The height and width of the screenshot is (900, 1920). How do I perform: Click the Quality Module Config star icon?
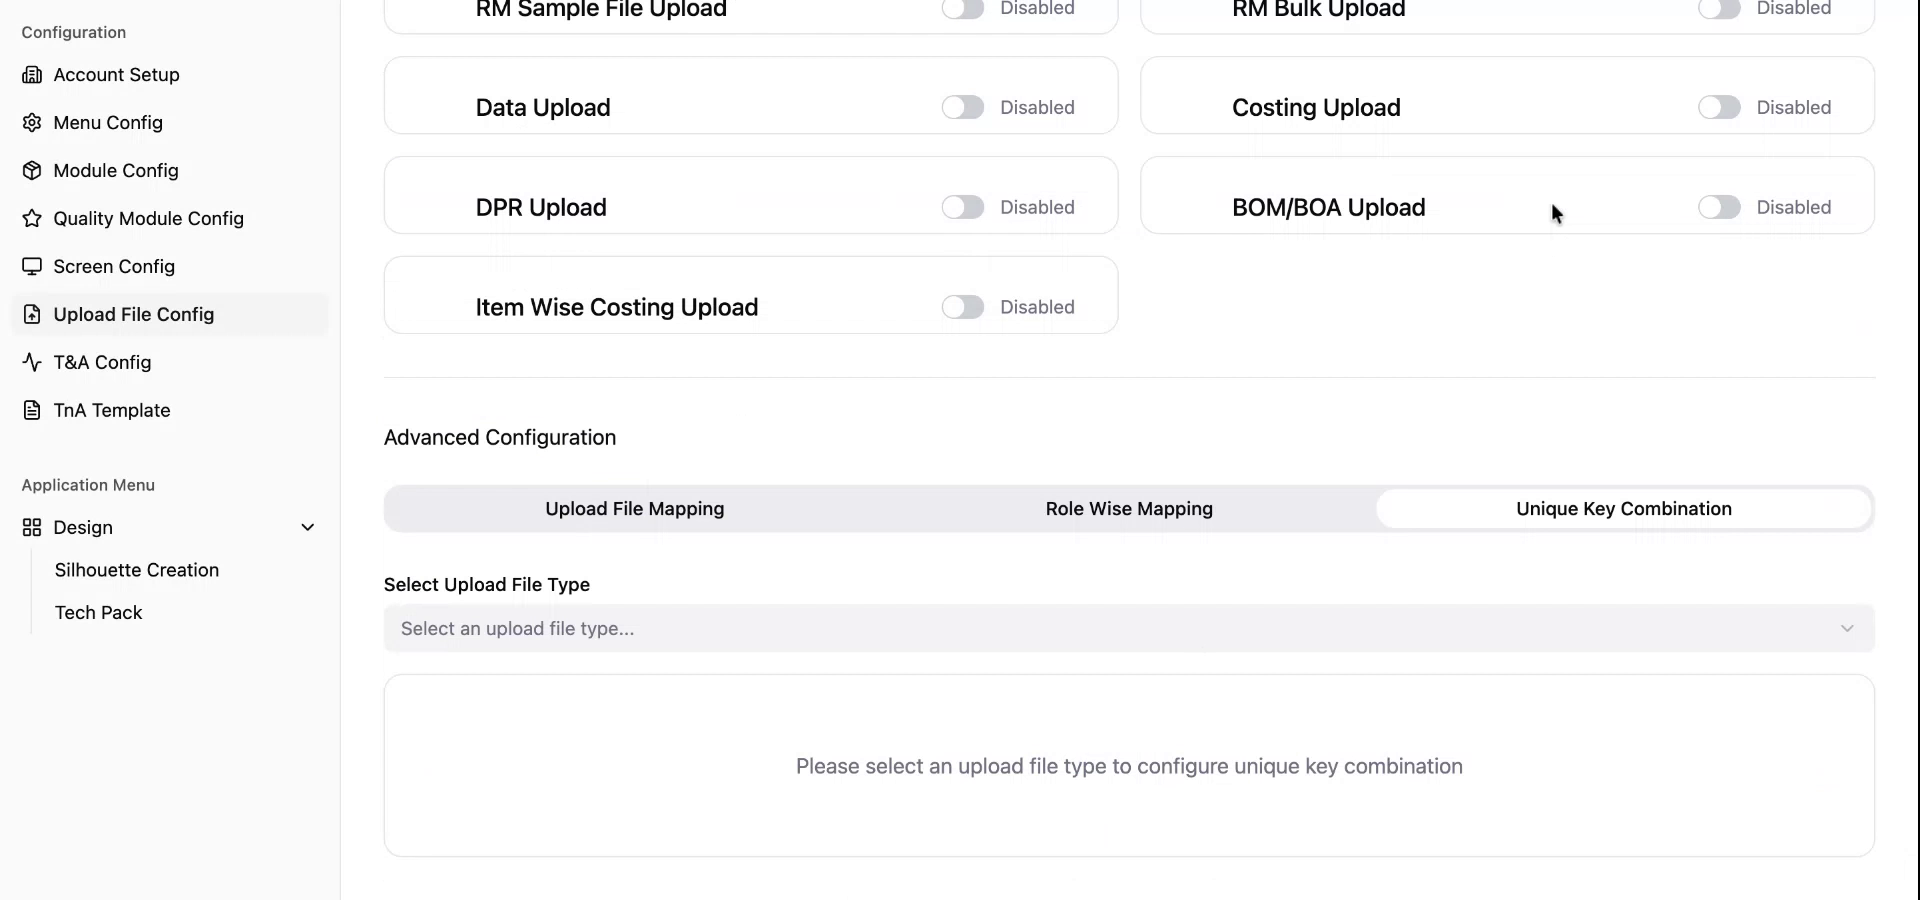pos(32,219)
